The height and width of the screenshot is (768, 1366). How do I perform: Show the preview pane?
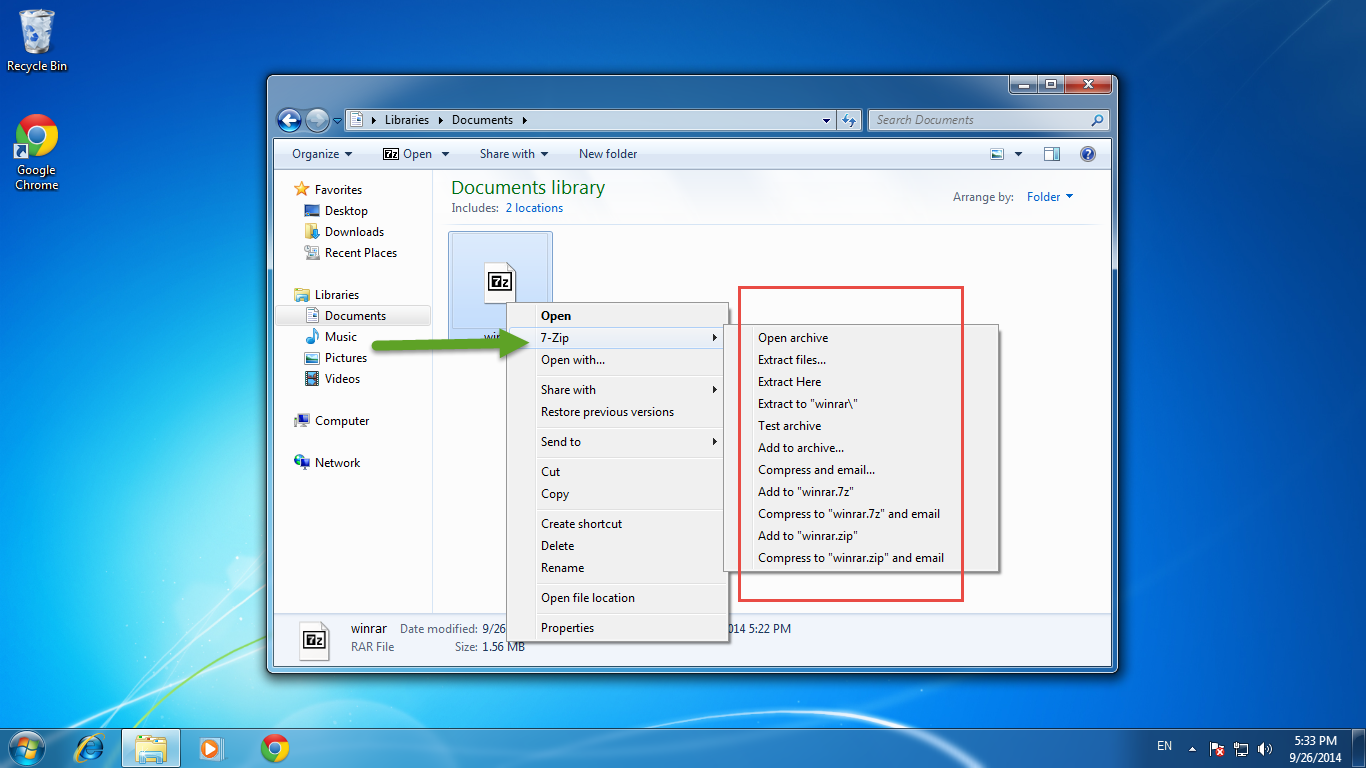pos(1051,154)
